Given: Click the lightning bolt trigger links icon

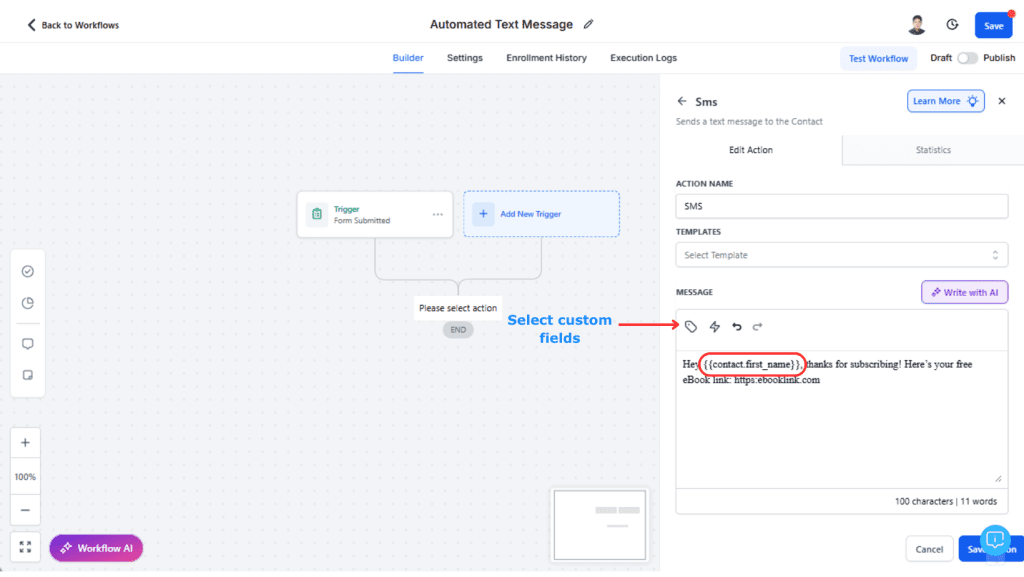Looking at the screenshot, I should point(715,327).
